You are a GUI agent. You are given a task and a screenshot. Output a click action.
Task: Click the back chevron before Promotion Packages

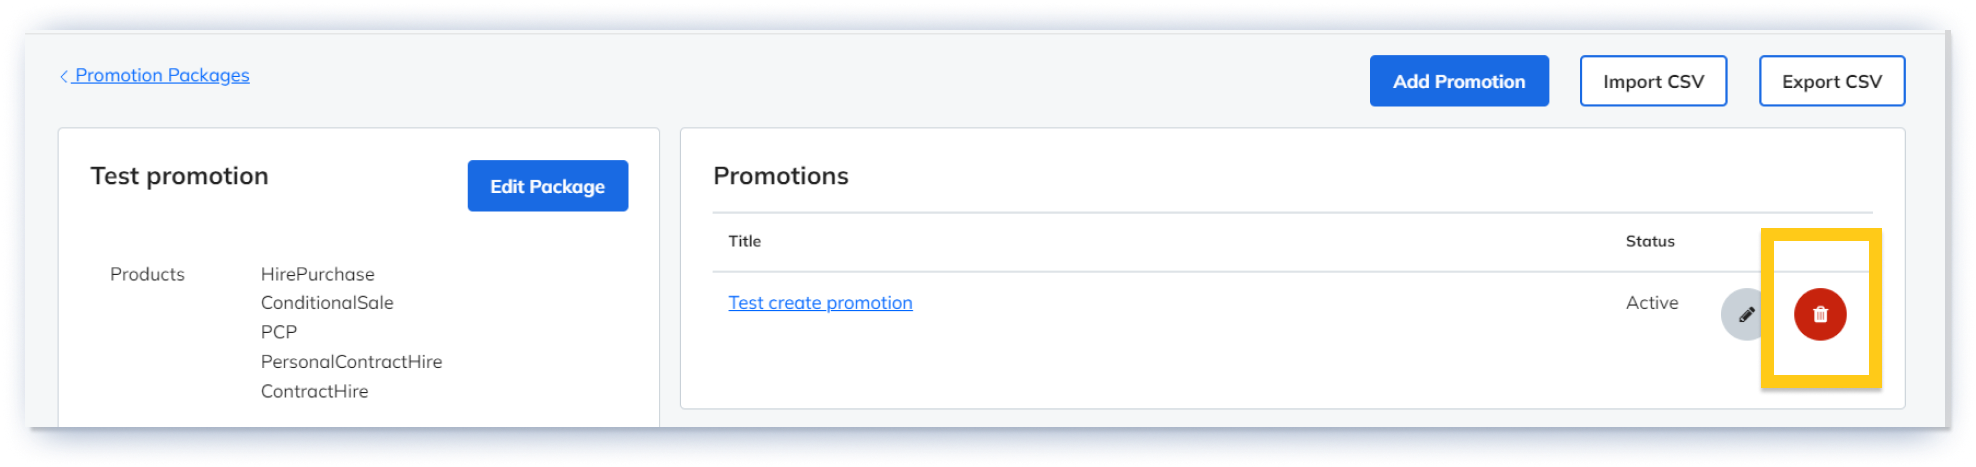(64, 76)
